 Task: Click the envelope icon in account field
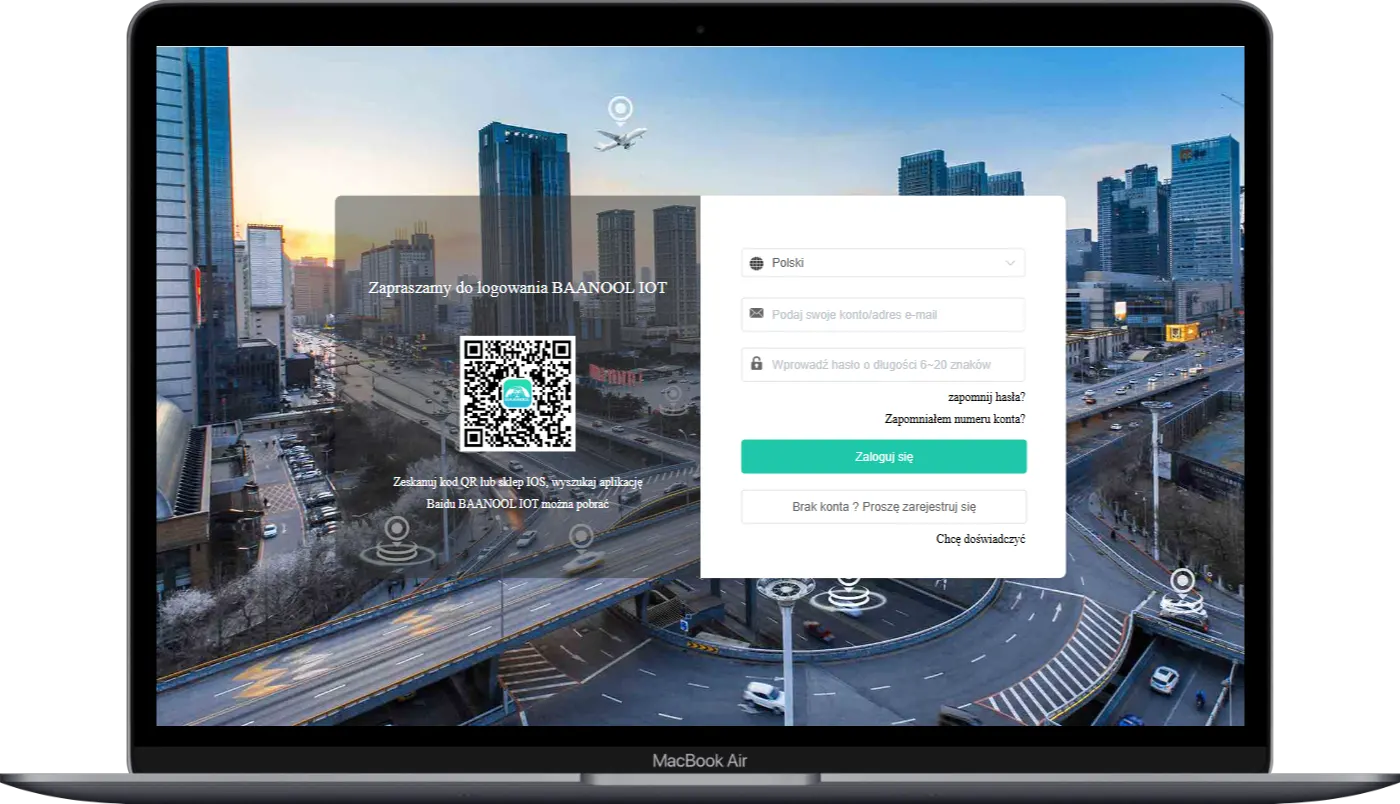[x=757, y=314]
